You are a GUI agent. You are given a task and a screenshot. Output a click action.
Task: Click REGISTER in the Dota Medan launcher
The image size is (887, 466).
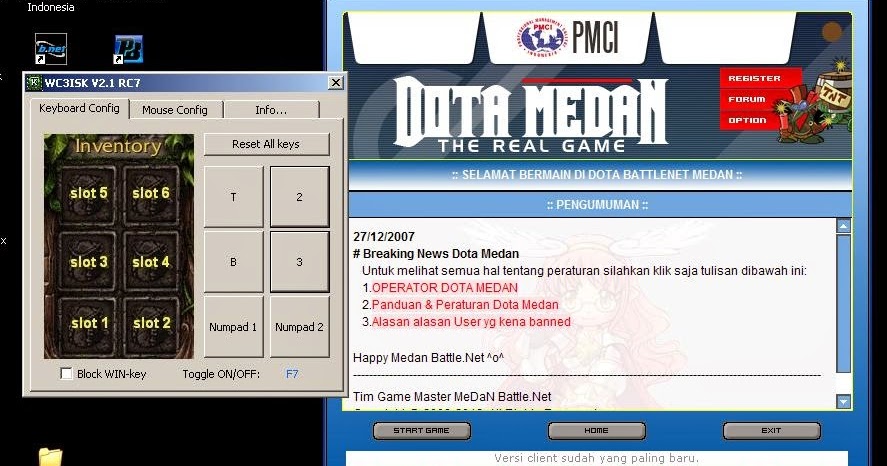pos(755,79)
